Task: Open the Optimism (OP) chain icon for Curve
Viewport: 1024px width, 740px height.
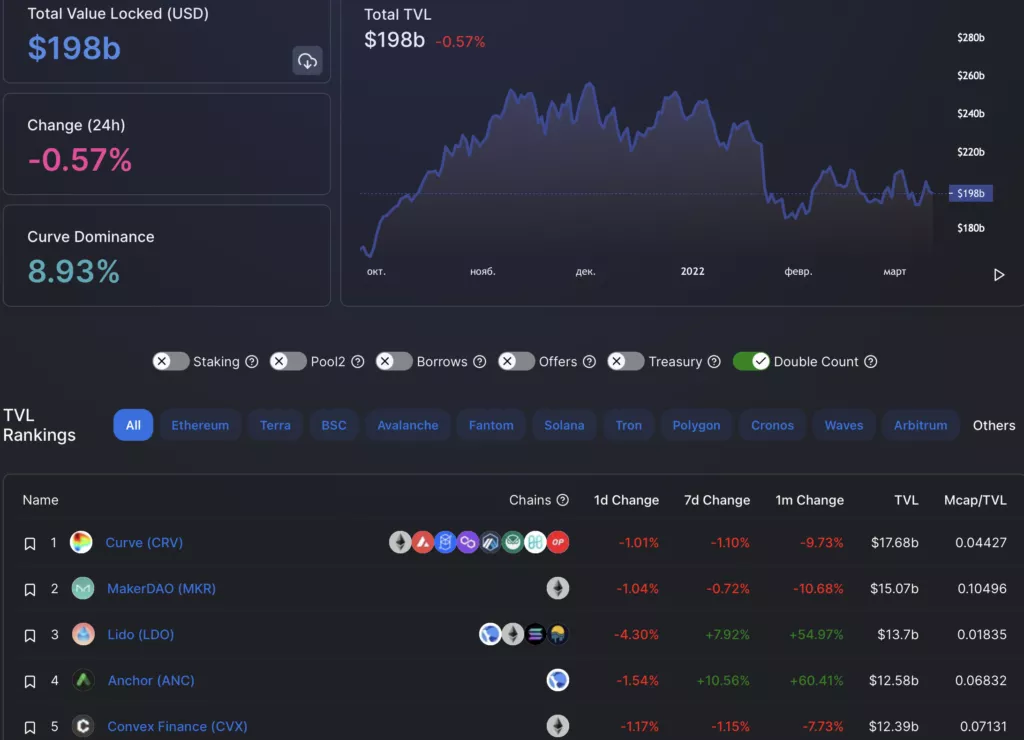Action: [558, 541]
